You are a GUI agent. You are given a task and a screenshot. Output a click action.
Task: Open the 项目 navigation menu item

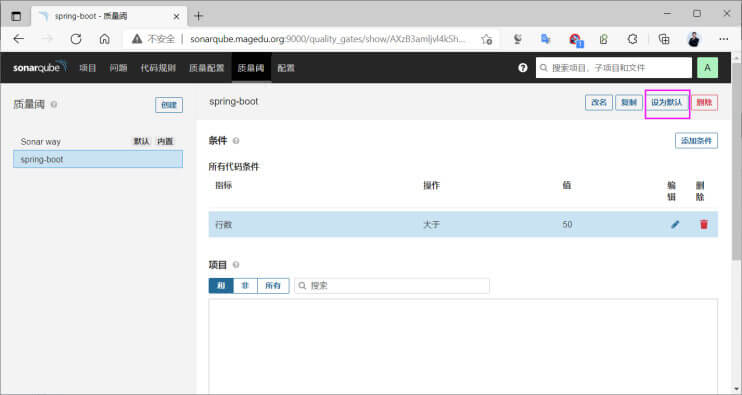88,68
